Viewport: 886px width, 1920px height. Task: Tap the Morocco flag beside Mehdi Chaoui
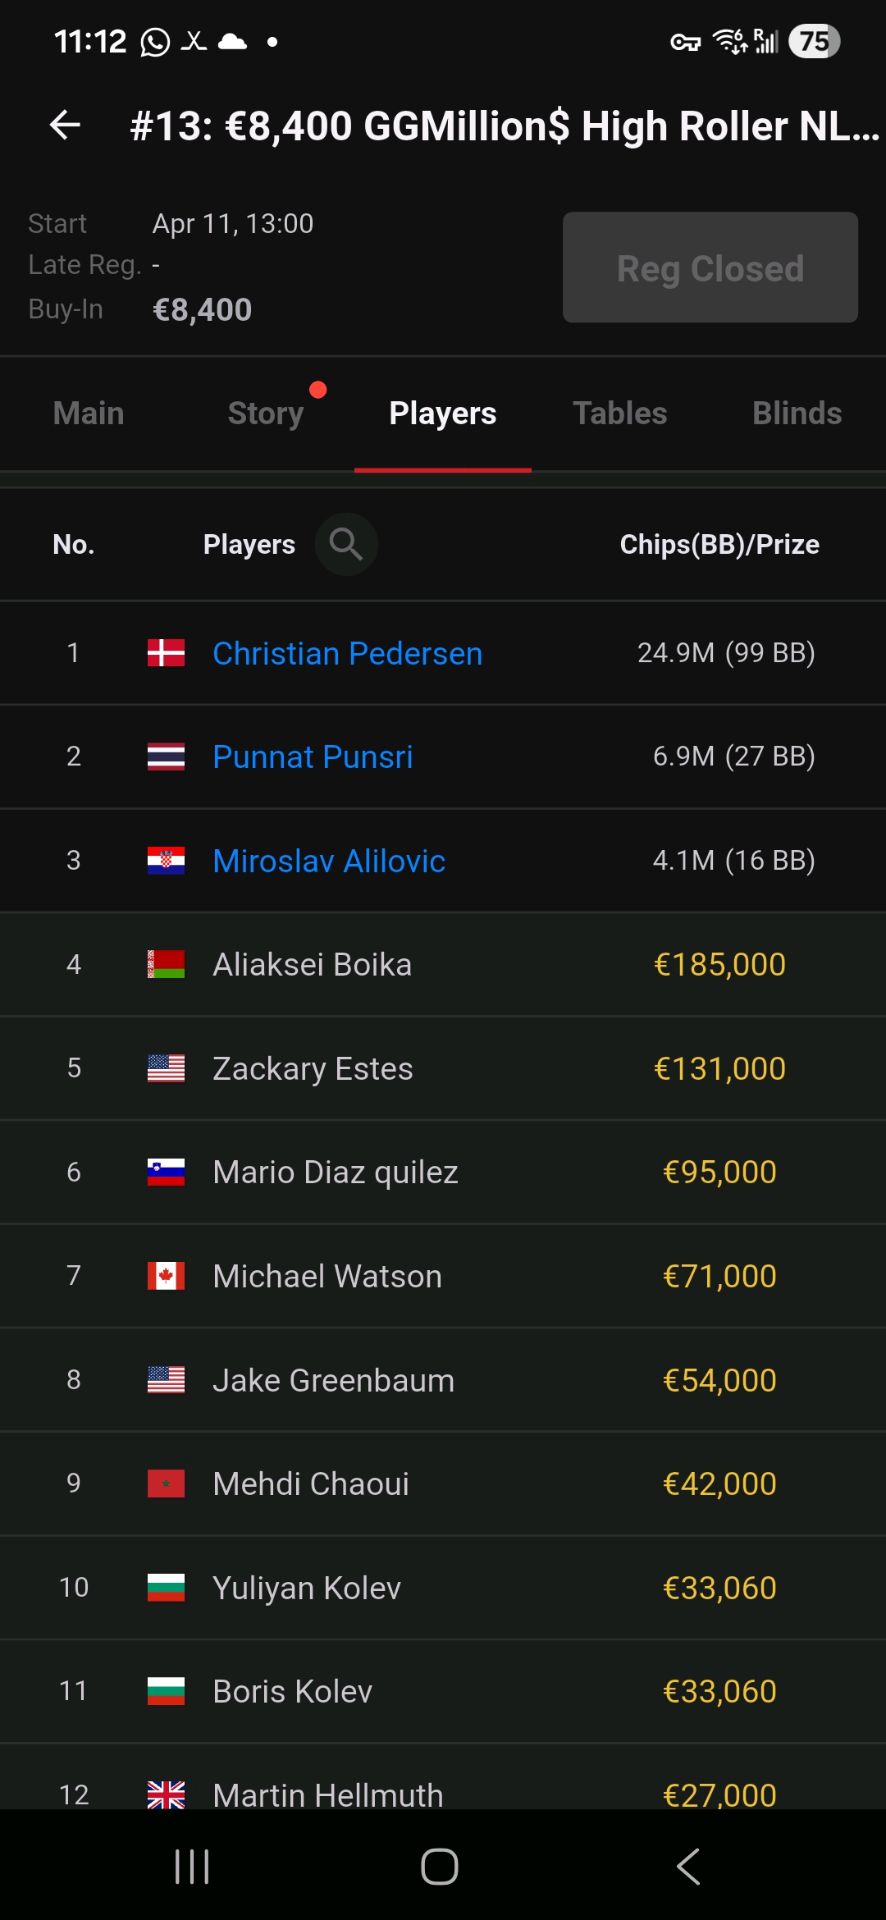click(x=166, y=1484)
